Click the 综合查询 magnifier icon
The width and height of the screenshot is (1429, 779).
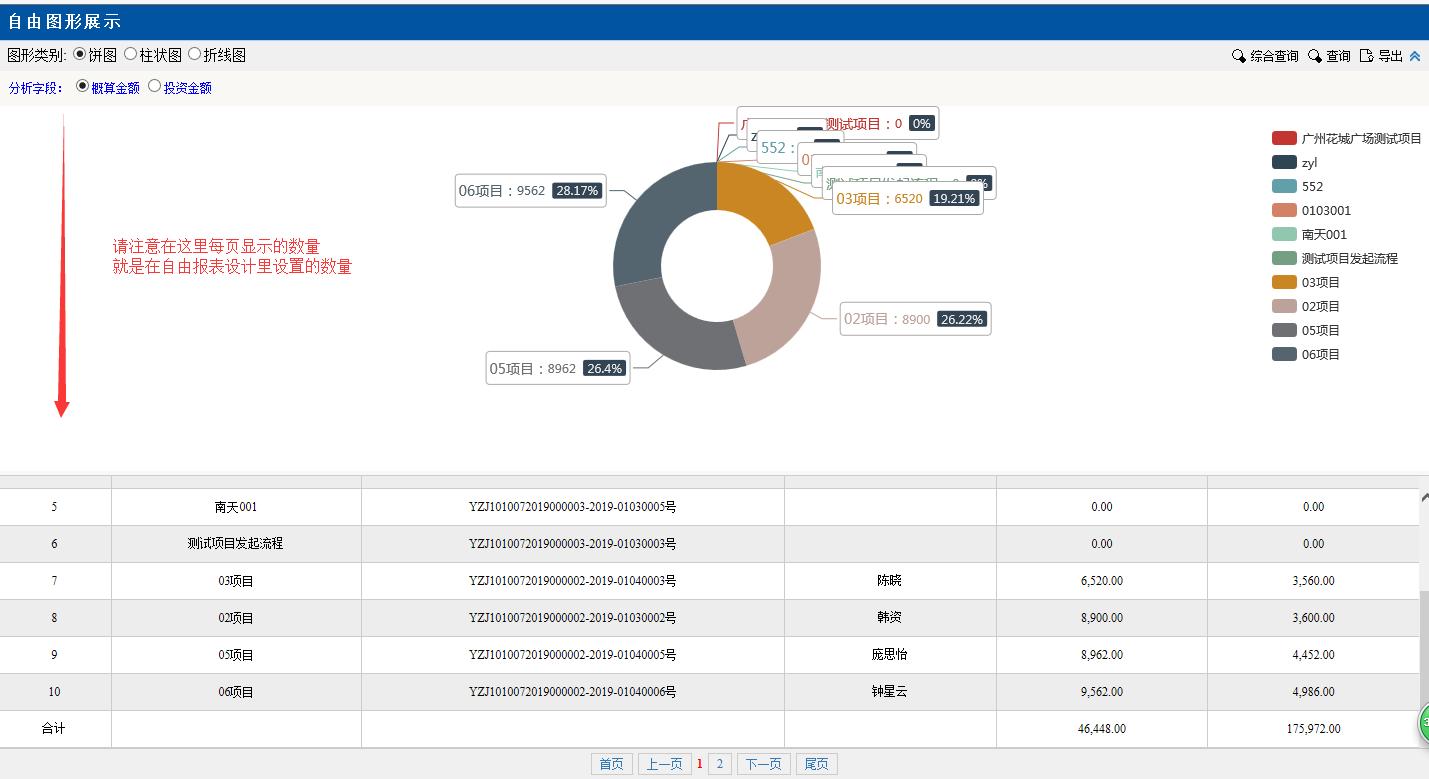[1238, 56]
